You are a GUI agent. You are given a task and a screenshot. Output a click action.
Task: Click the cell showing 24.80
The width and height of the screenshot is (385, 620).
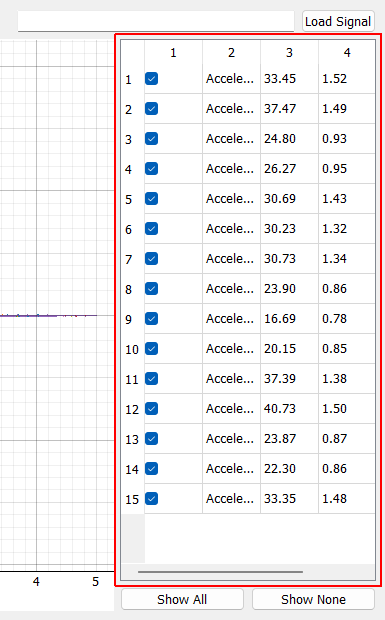(x=289, y=139)
